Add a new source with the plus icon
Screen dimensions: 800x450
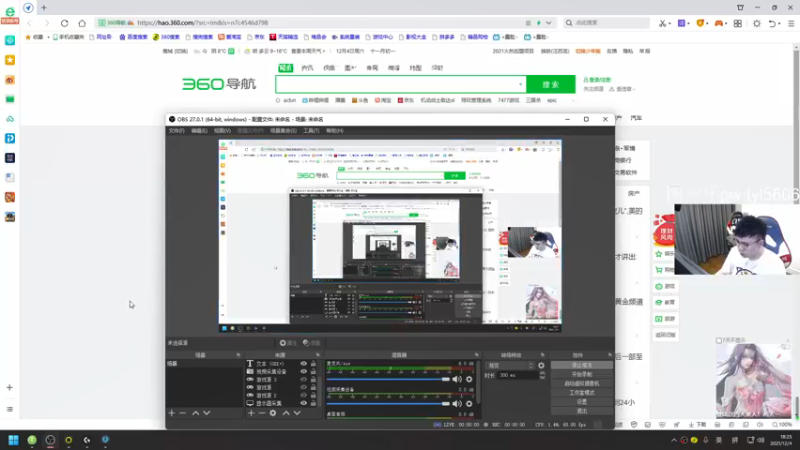[x=251, y=413]
